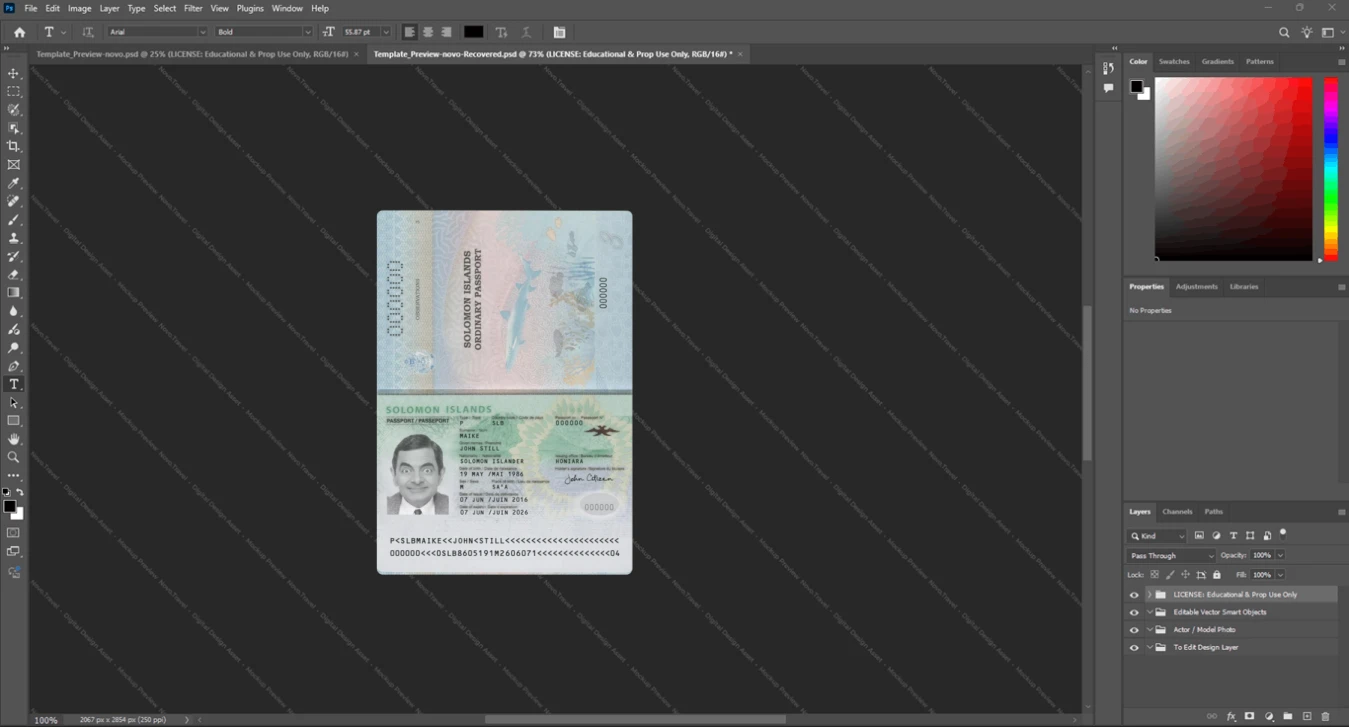
Task: Open the Filter menu
Action: [193, 8]
